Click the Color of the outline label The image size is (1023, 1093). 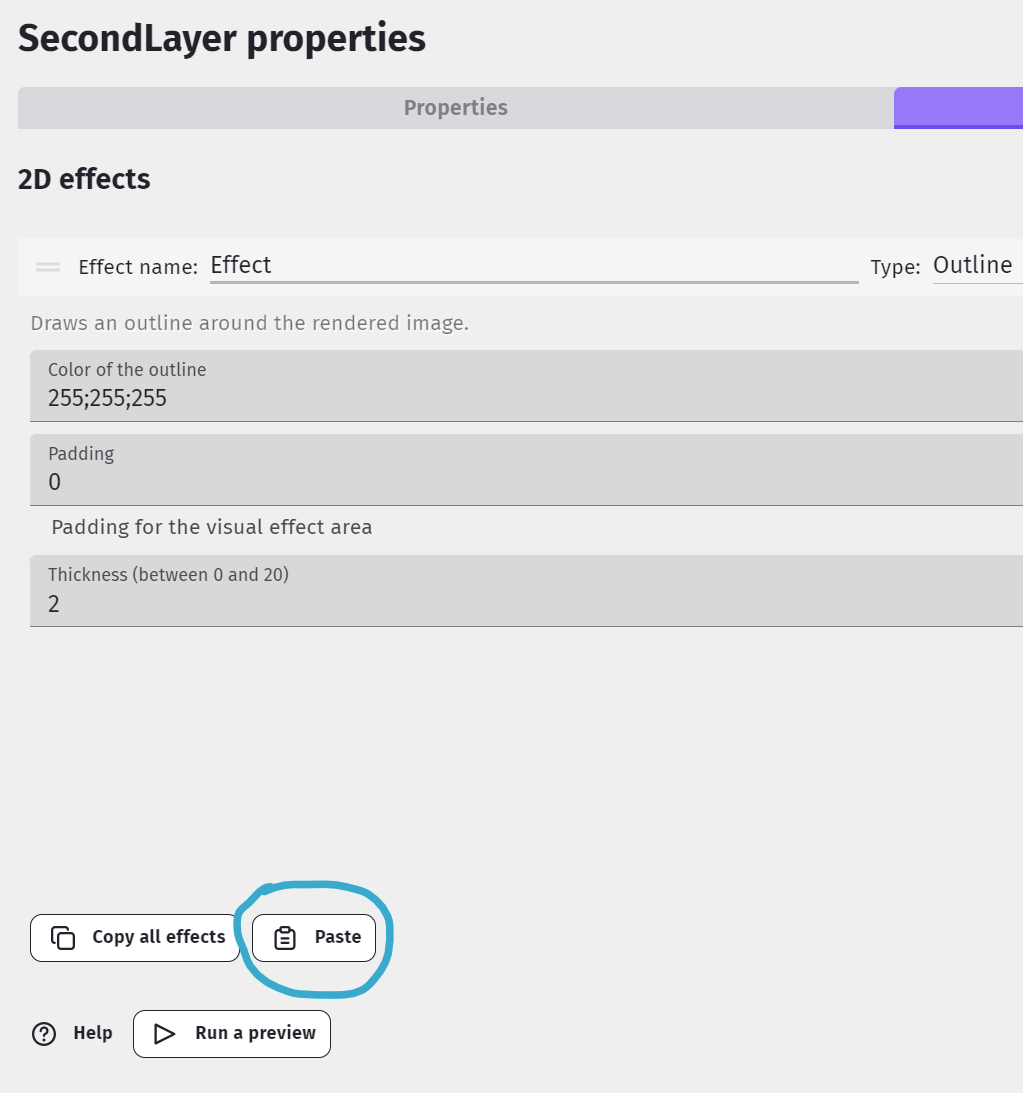pyautogui.click(x=127, y=370)
